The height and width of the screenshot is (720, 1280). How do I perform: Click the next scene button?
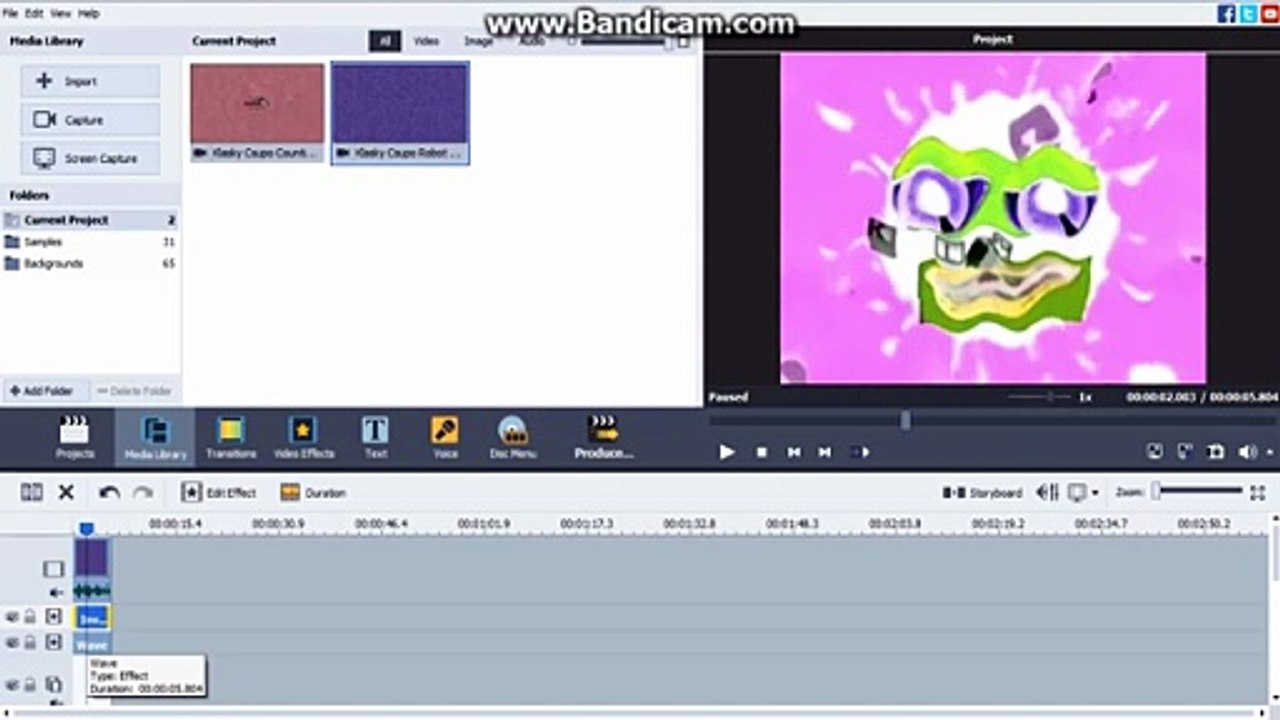click(860, 452)
